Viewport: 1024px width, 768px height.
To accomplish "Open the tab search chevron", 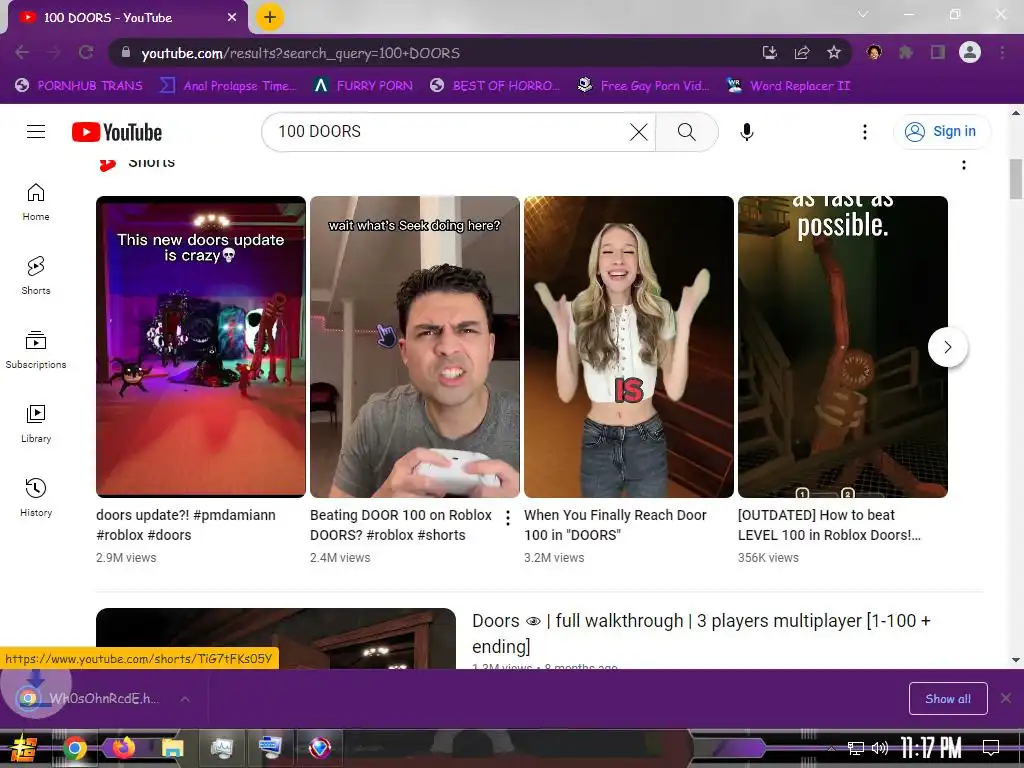I will click(863, 14).
